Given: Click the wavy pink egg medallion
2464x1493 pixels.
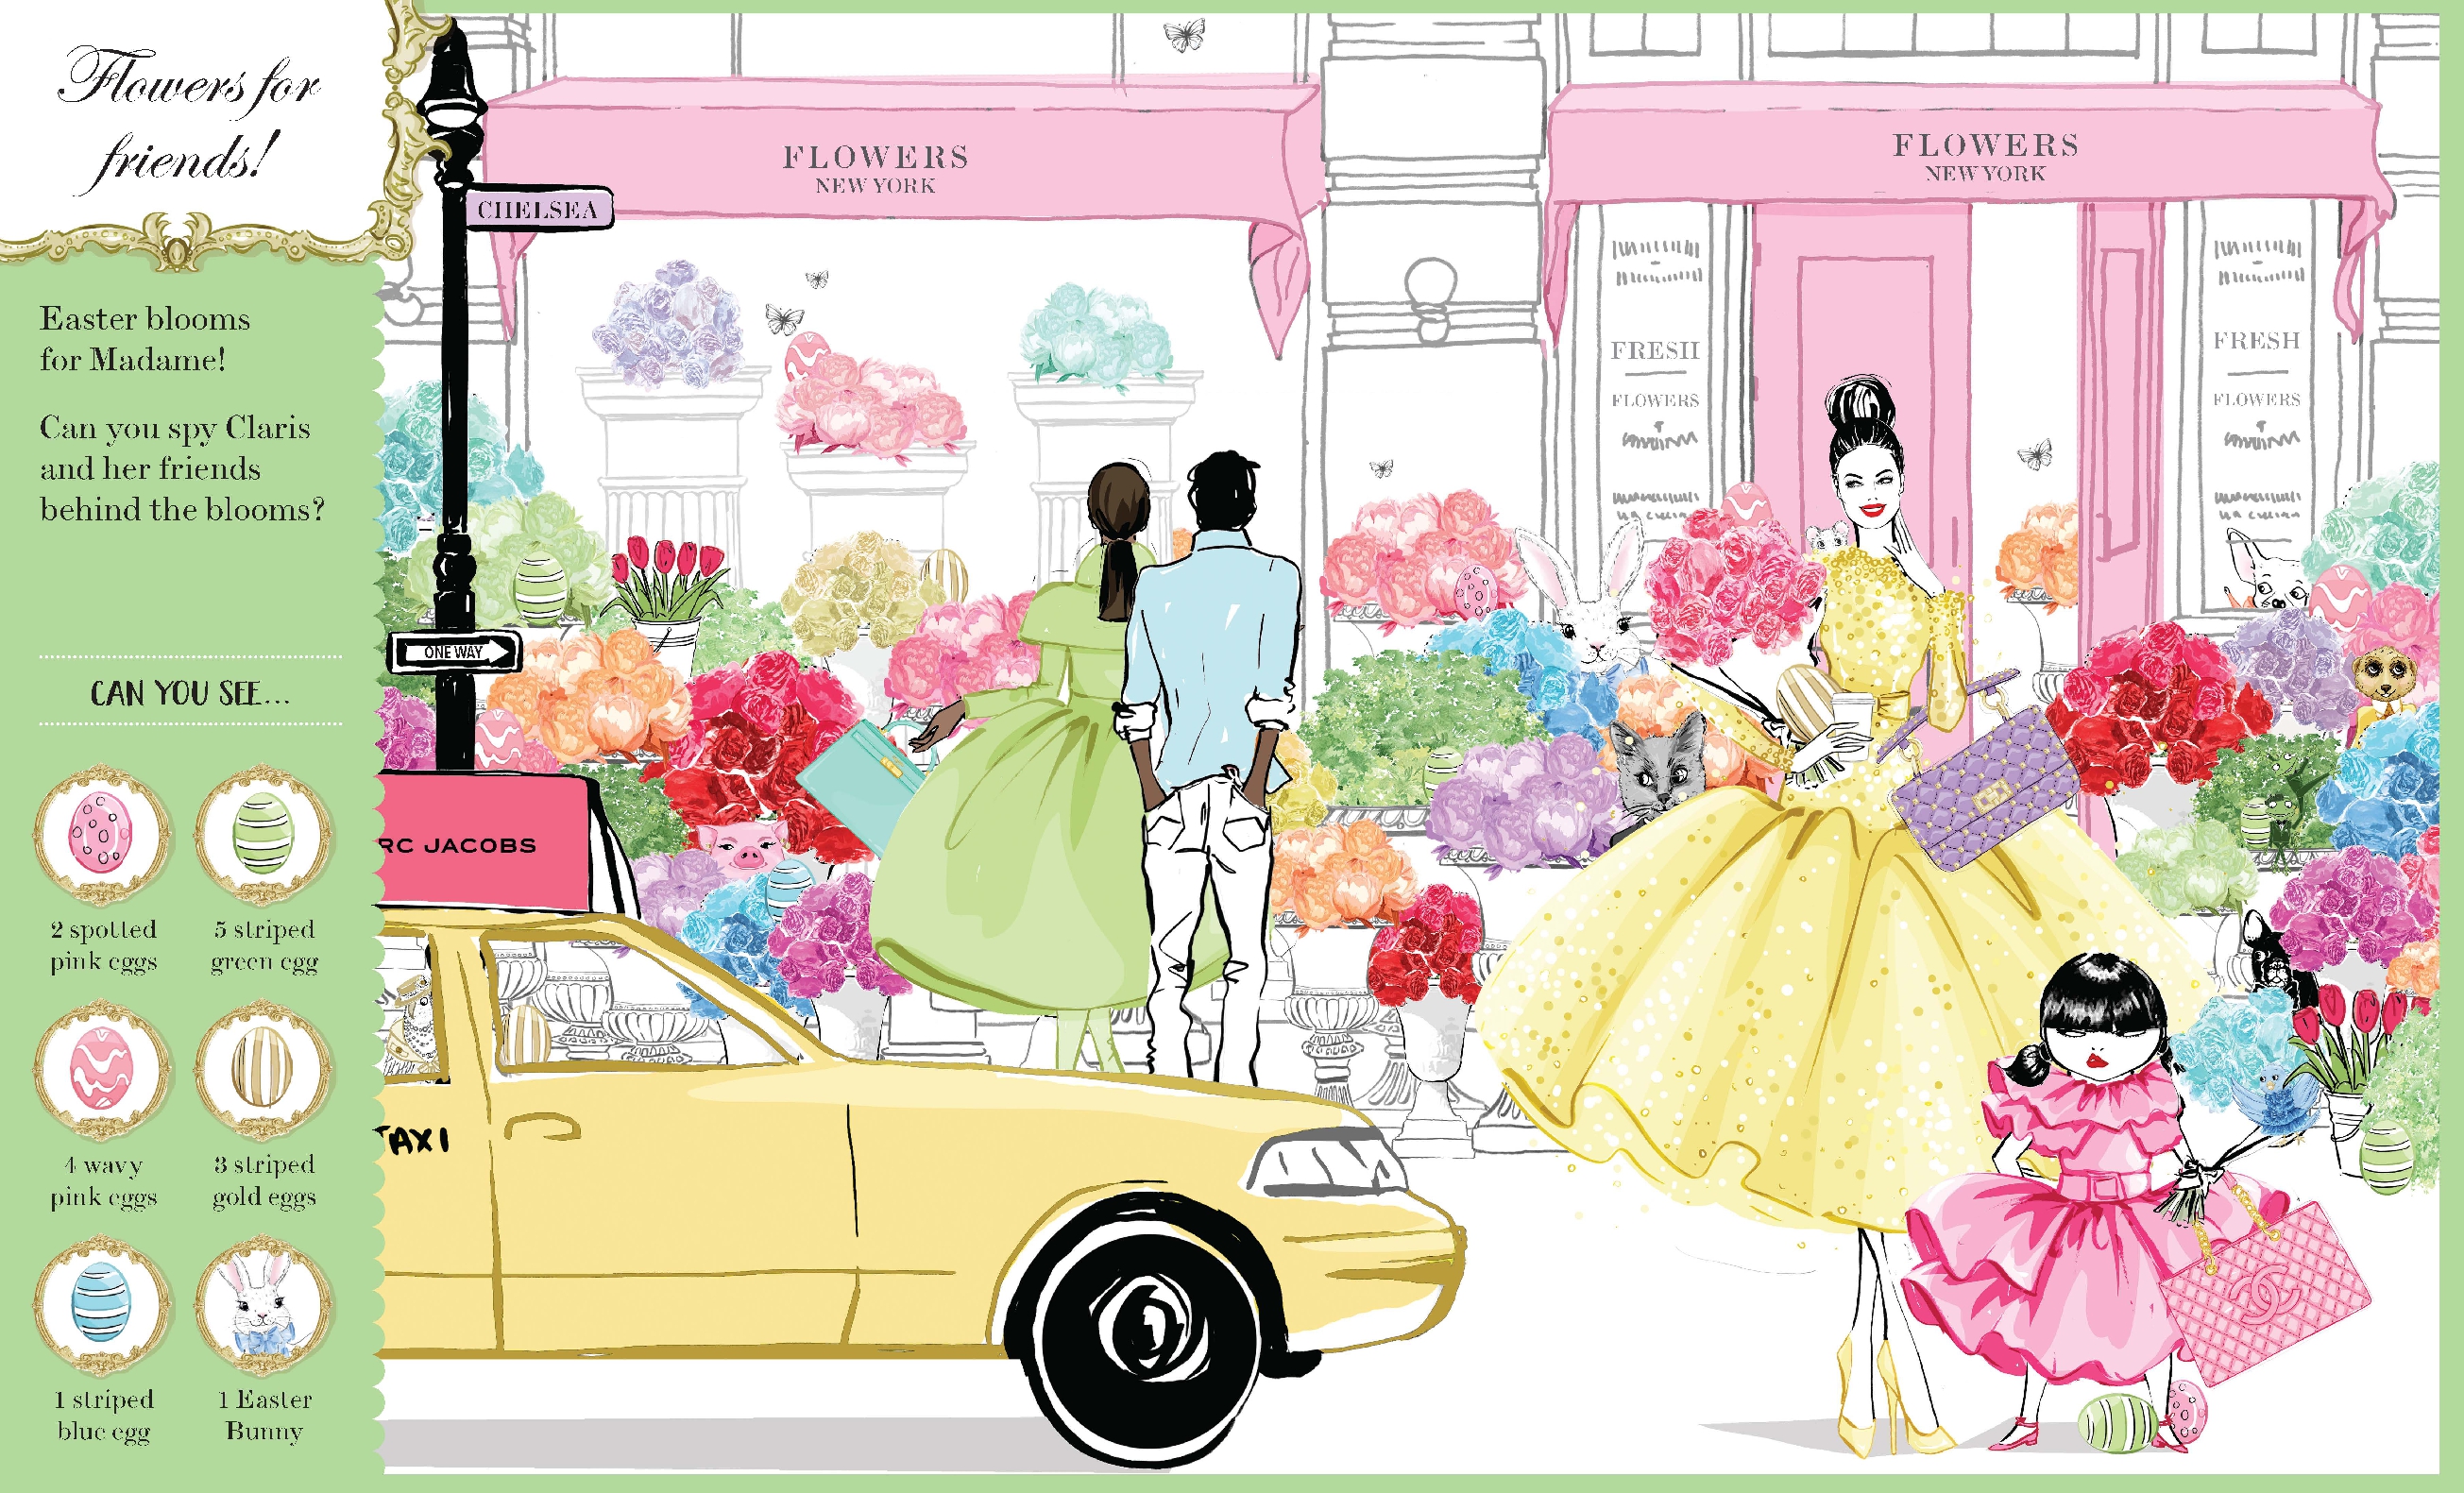Looking at the screenshot, I should pyautogui.click(x=100, y=1067).
